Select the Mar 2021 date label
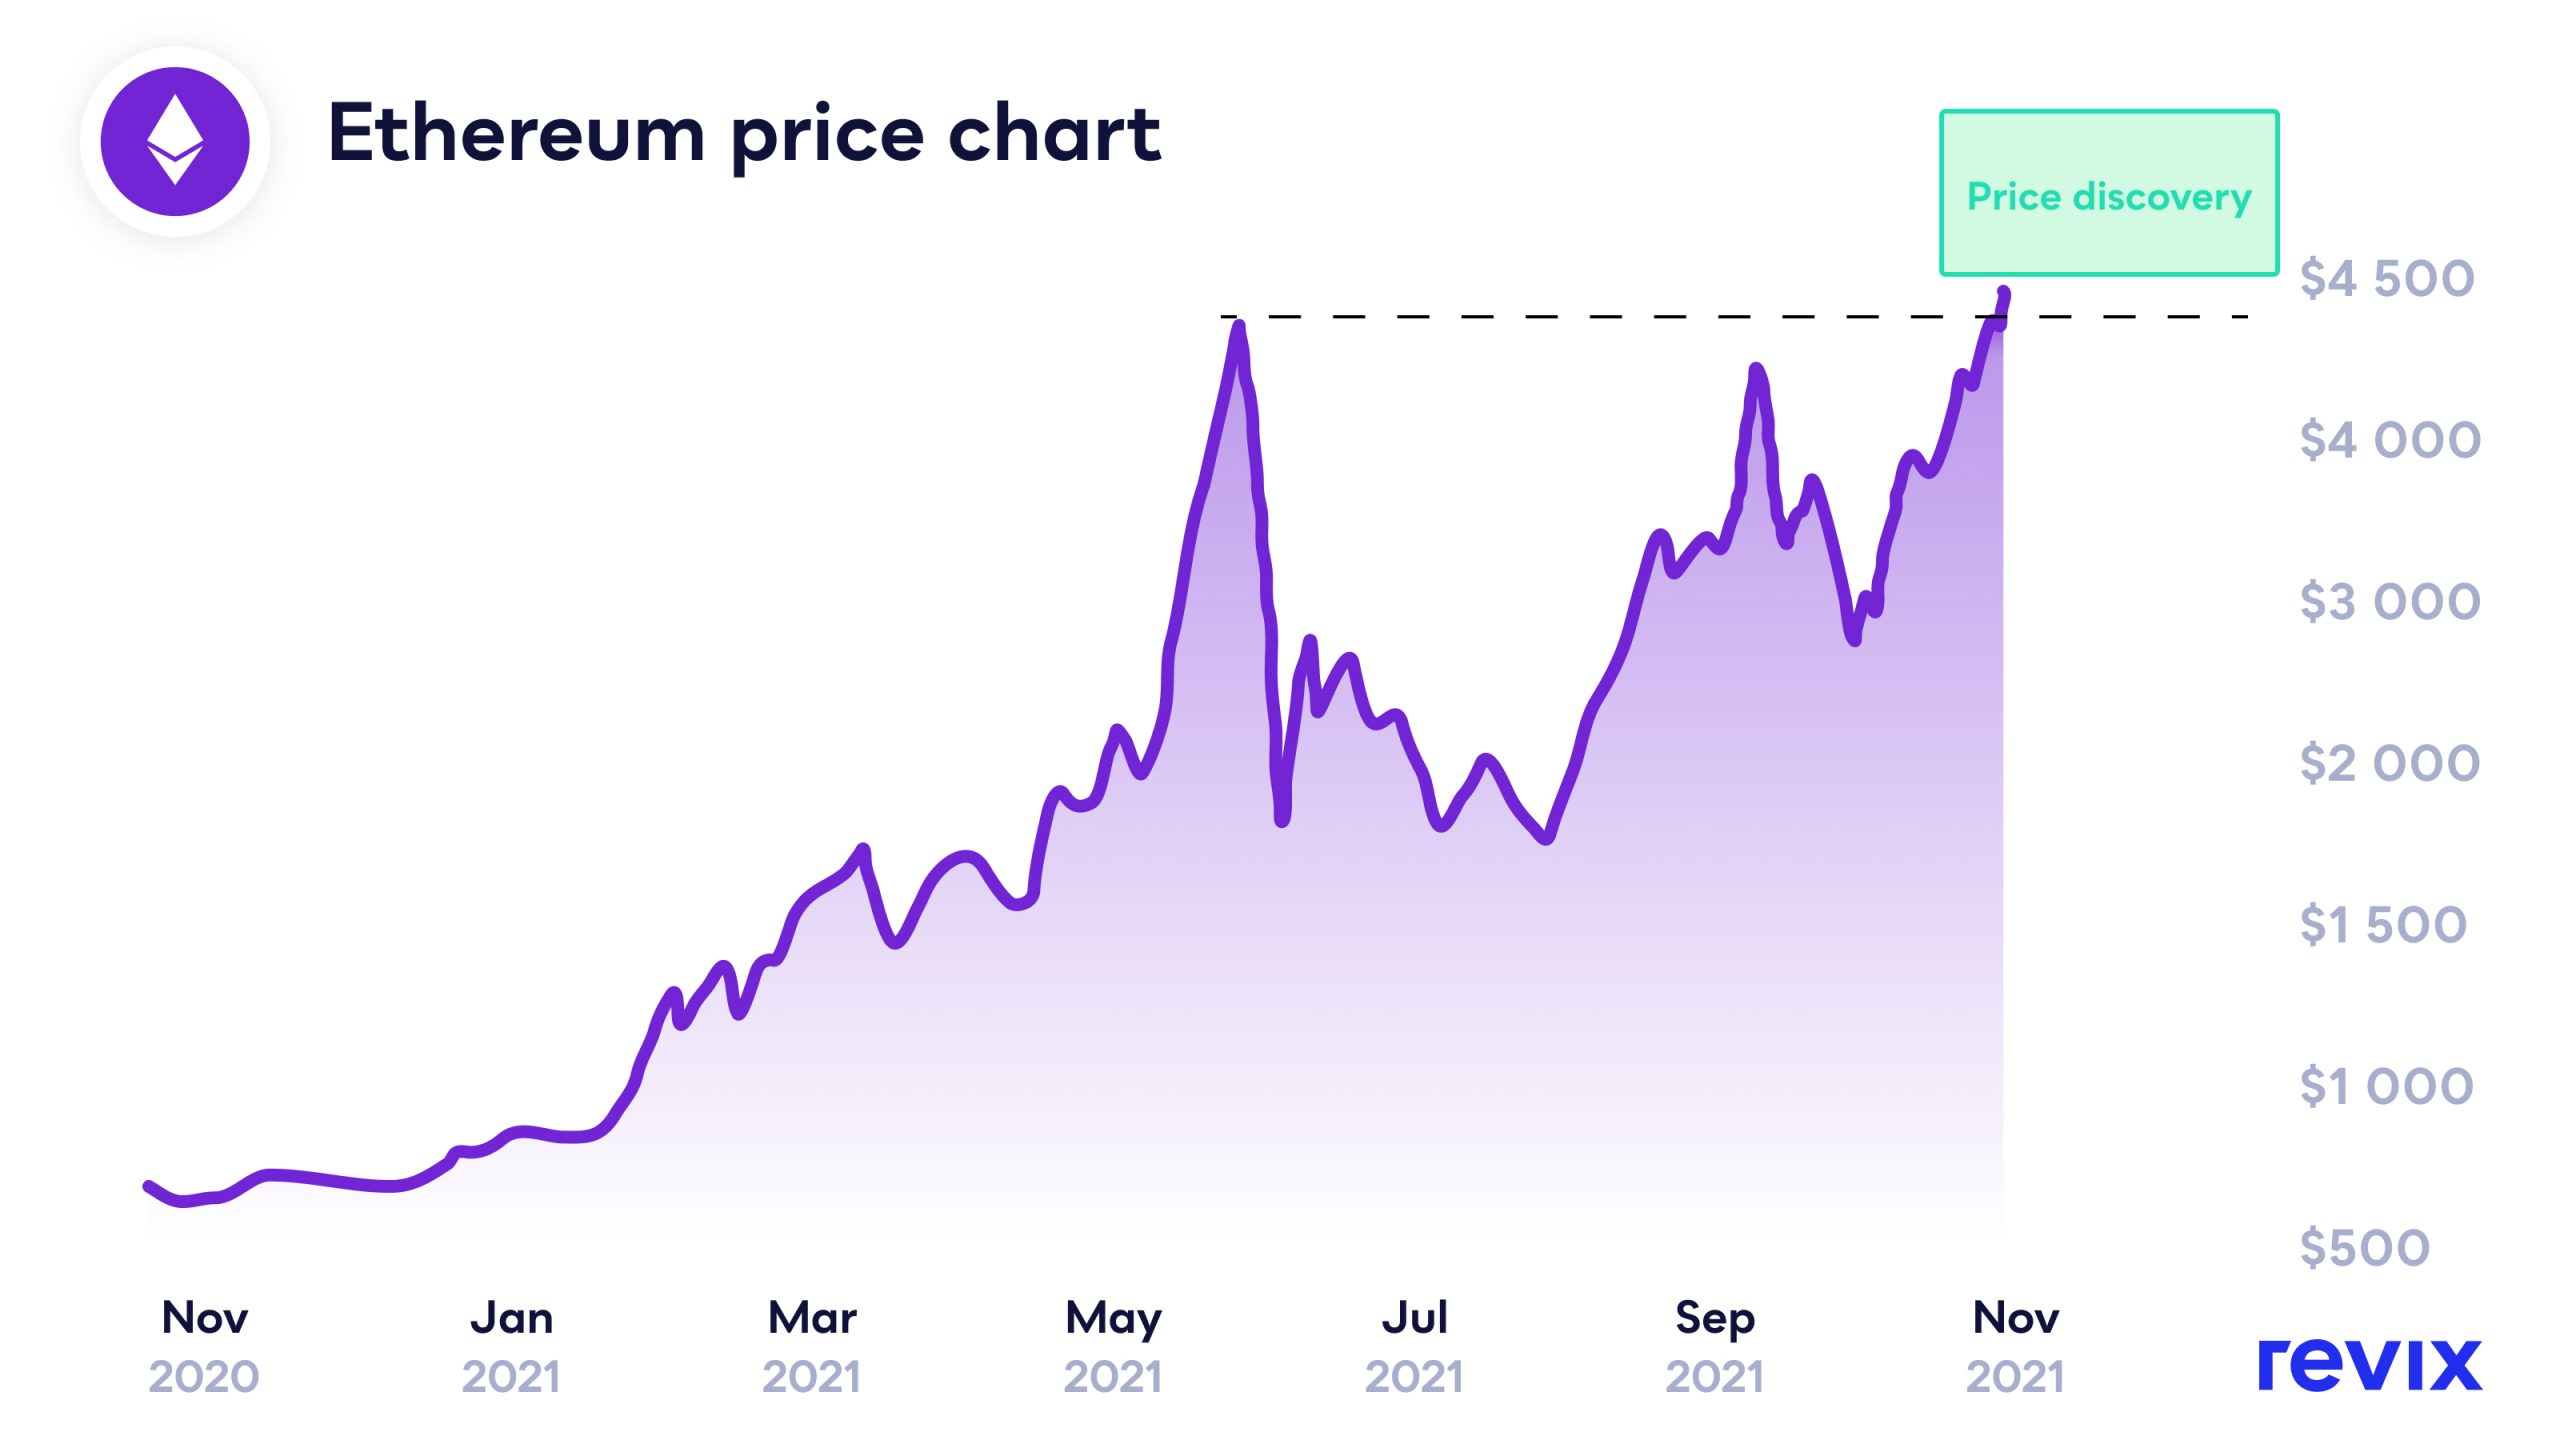 (812, 1346)
